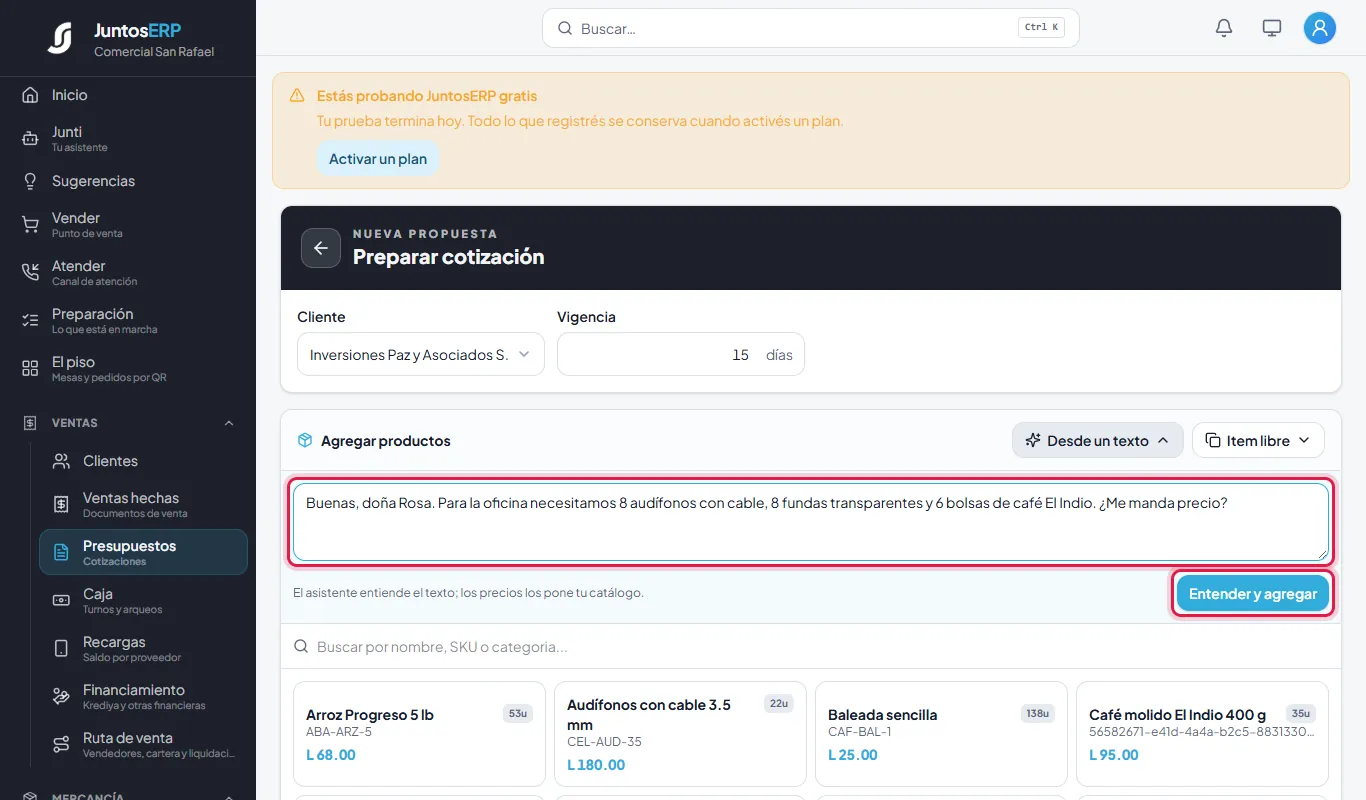Image resolution: width=1366 pixels, height=800 pixels.
Task: Collapse the Desde un texto panel
Action: [1098, 440]
